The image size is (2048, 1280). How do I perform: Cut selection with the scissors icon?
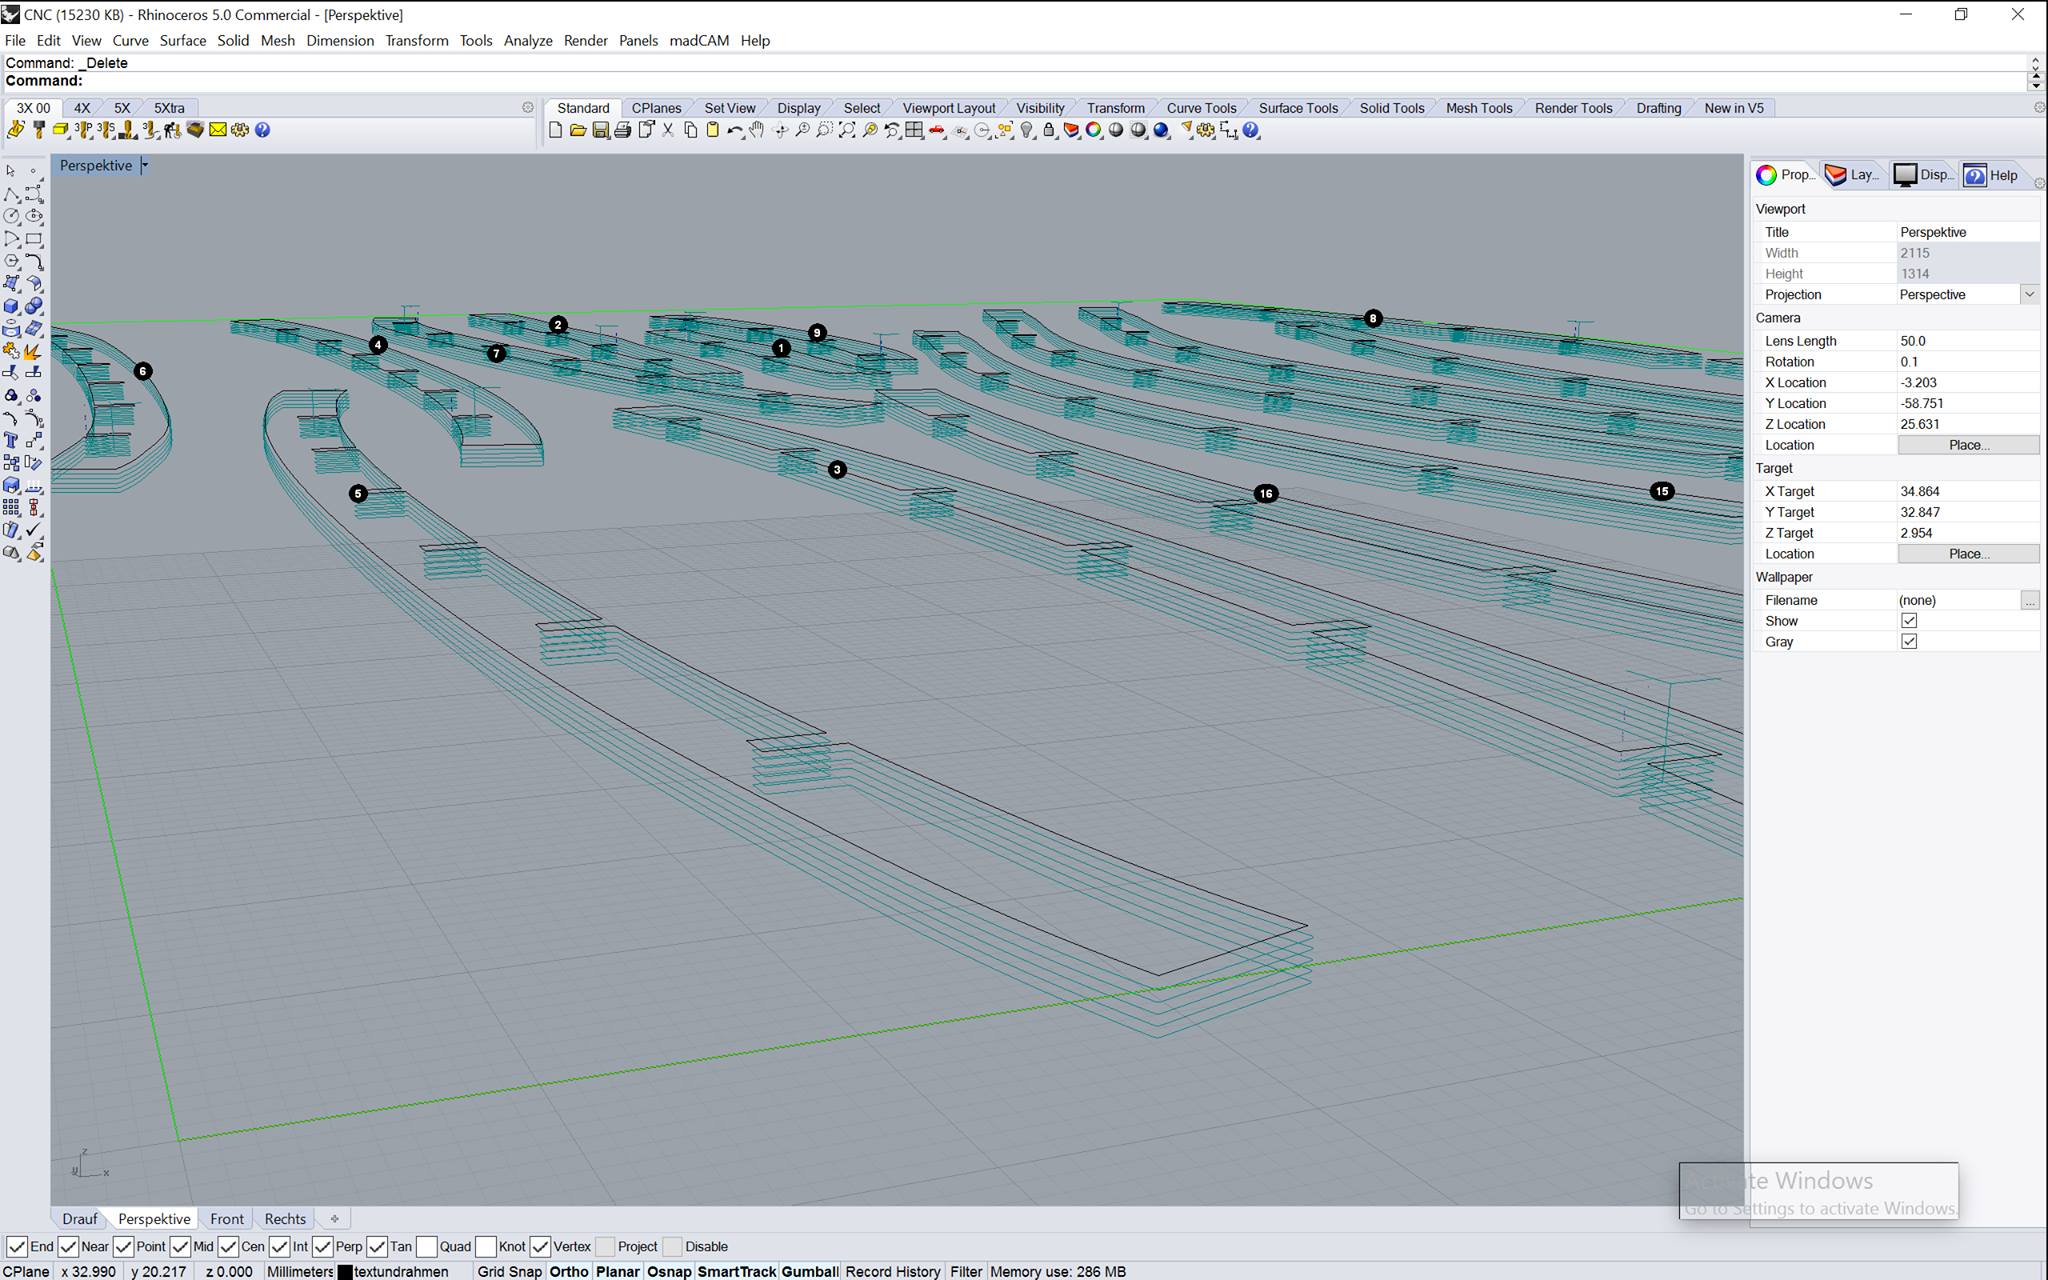[668, 130]
